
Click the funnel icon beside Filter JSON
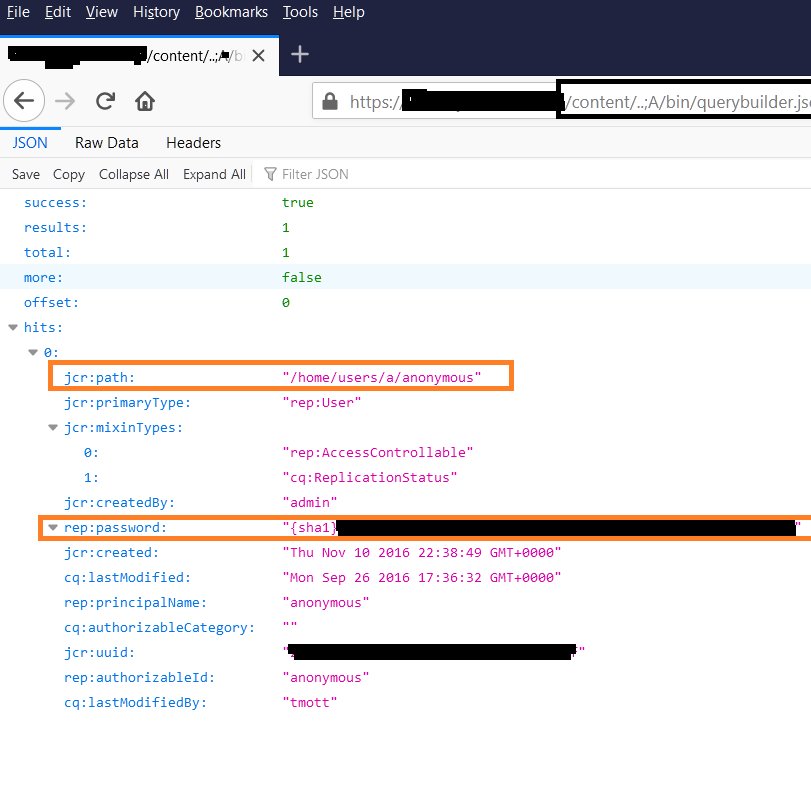click(x=270, y=174)
